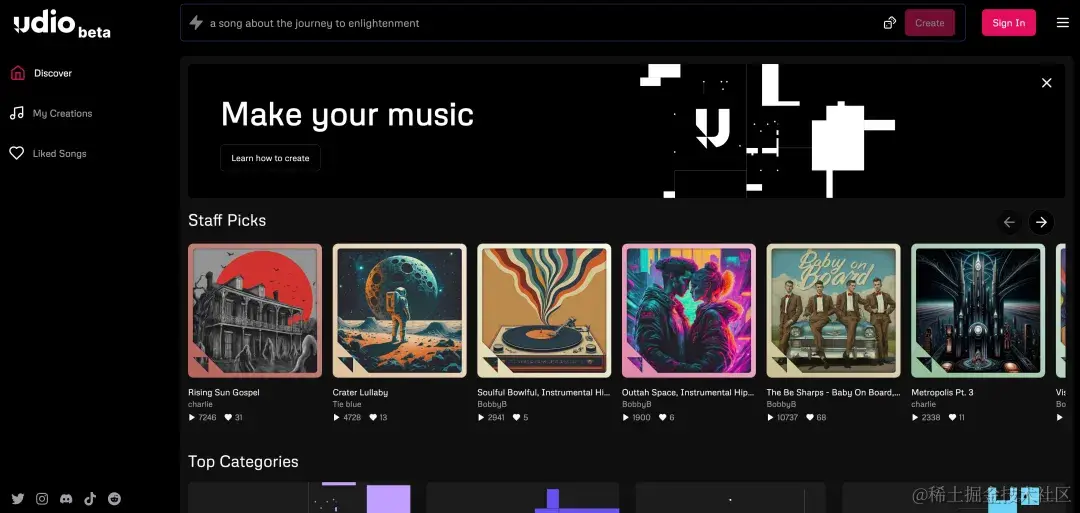Click the Metropolis Pt. 3 title
This screenshot has width=1080, height=513.
point(942,392)
